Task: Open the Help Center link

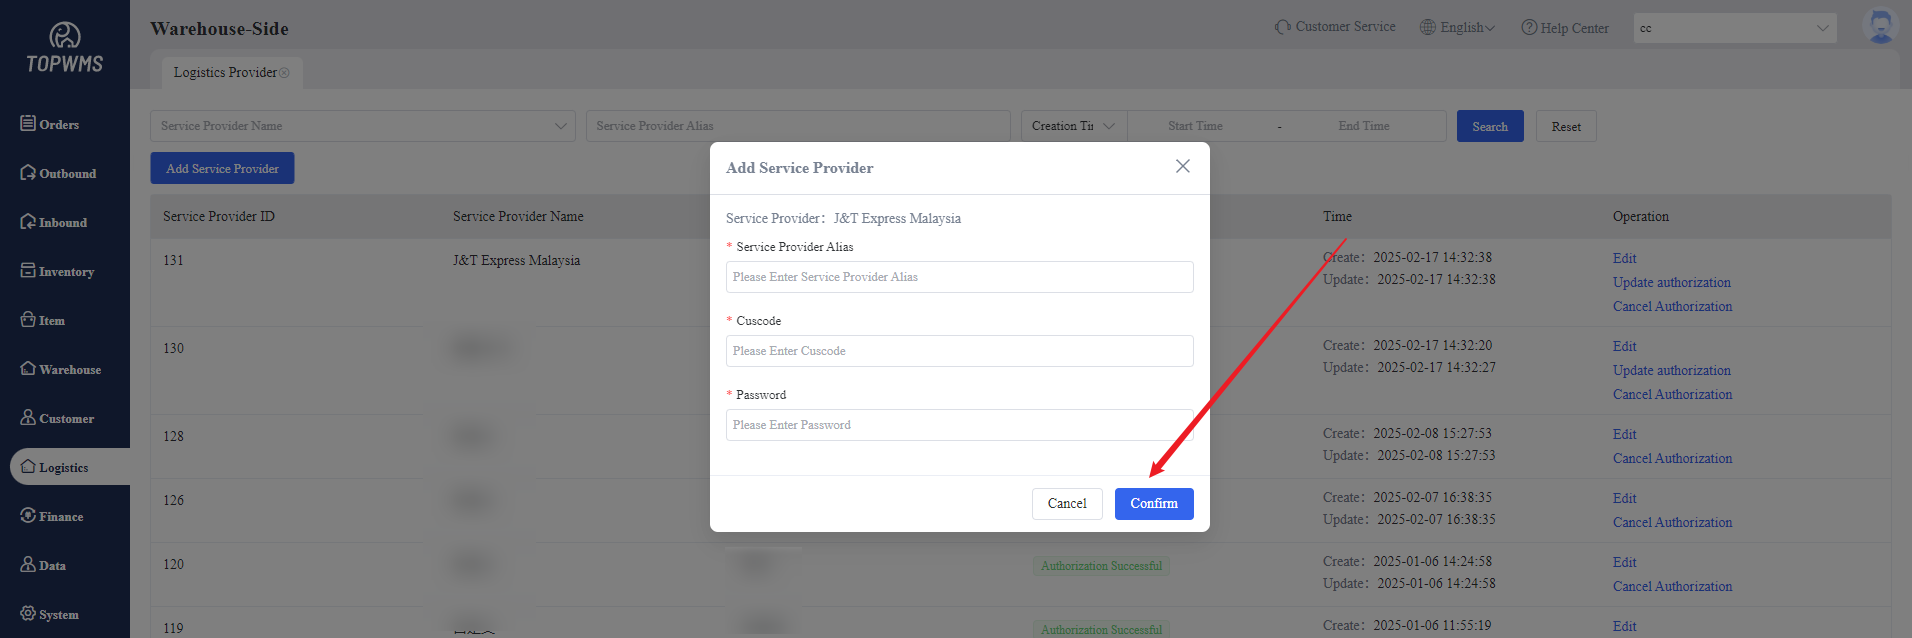Action: [x=1565, y=28]
